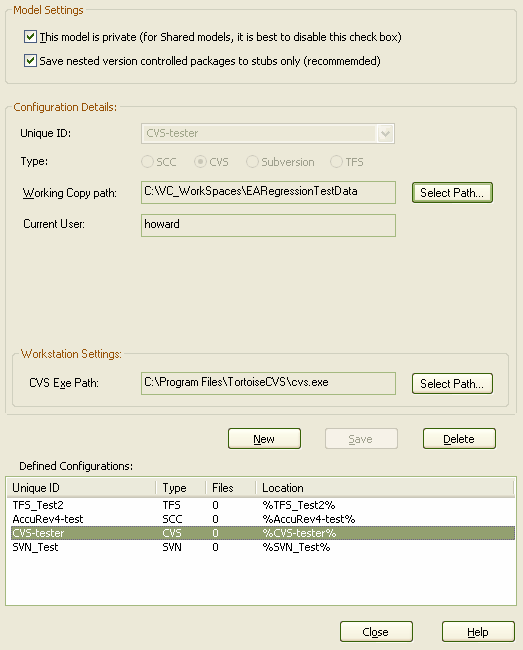This screenshot has height=650, width=523.
Task: Select the TFS_Test2 configuration row
Action: (263, 505)
